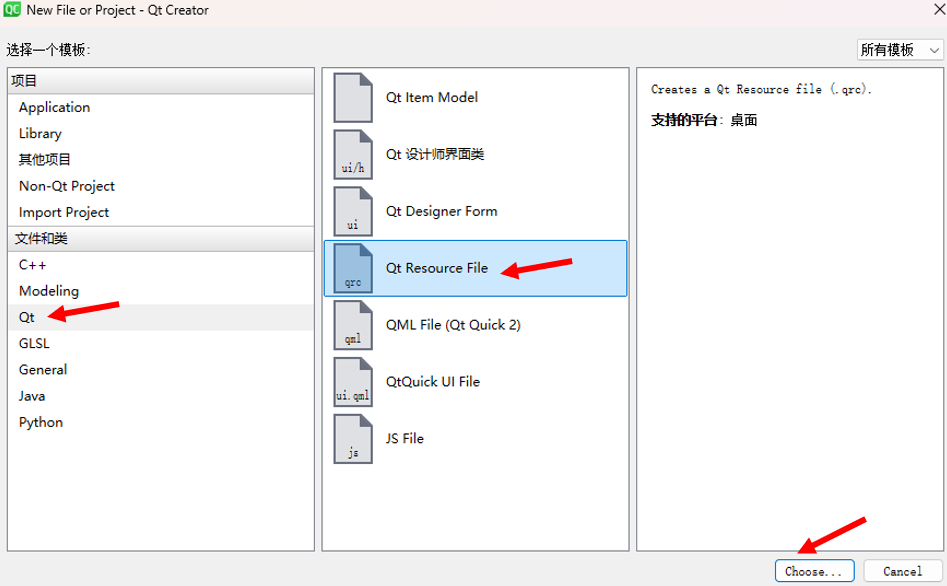Select the C++ files category
The image size is (947, 586).
click(161, 265)
